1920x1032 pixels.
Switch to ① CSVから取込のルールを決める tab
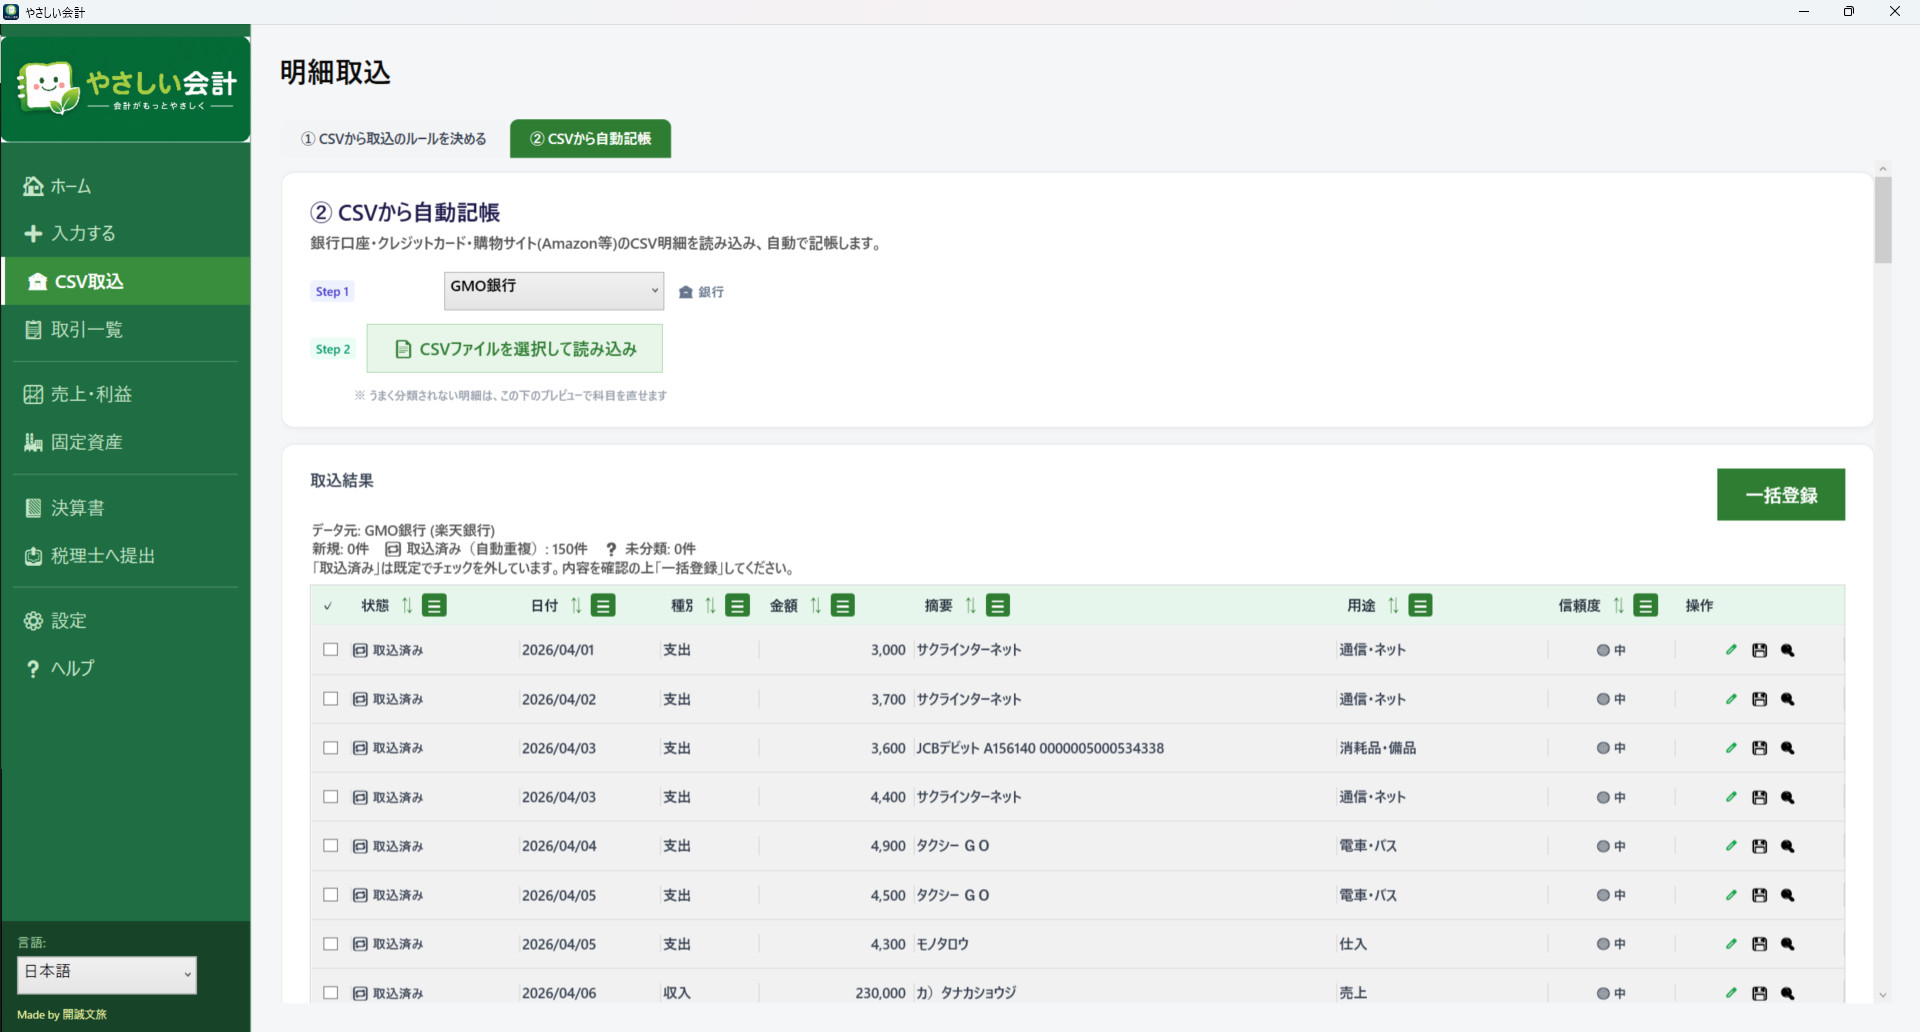394,139
